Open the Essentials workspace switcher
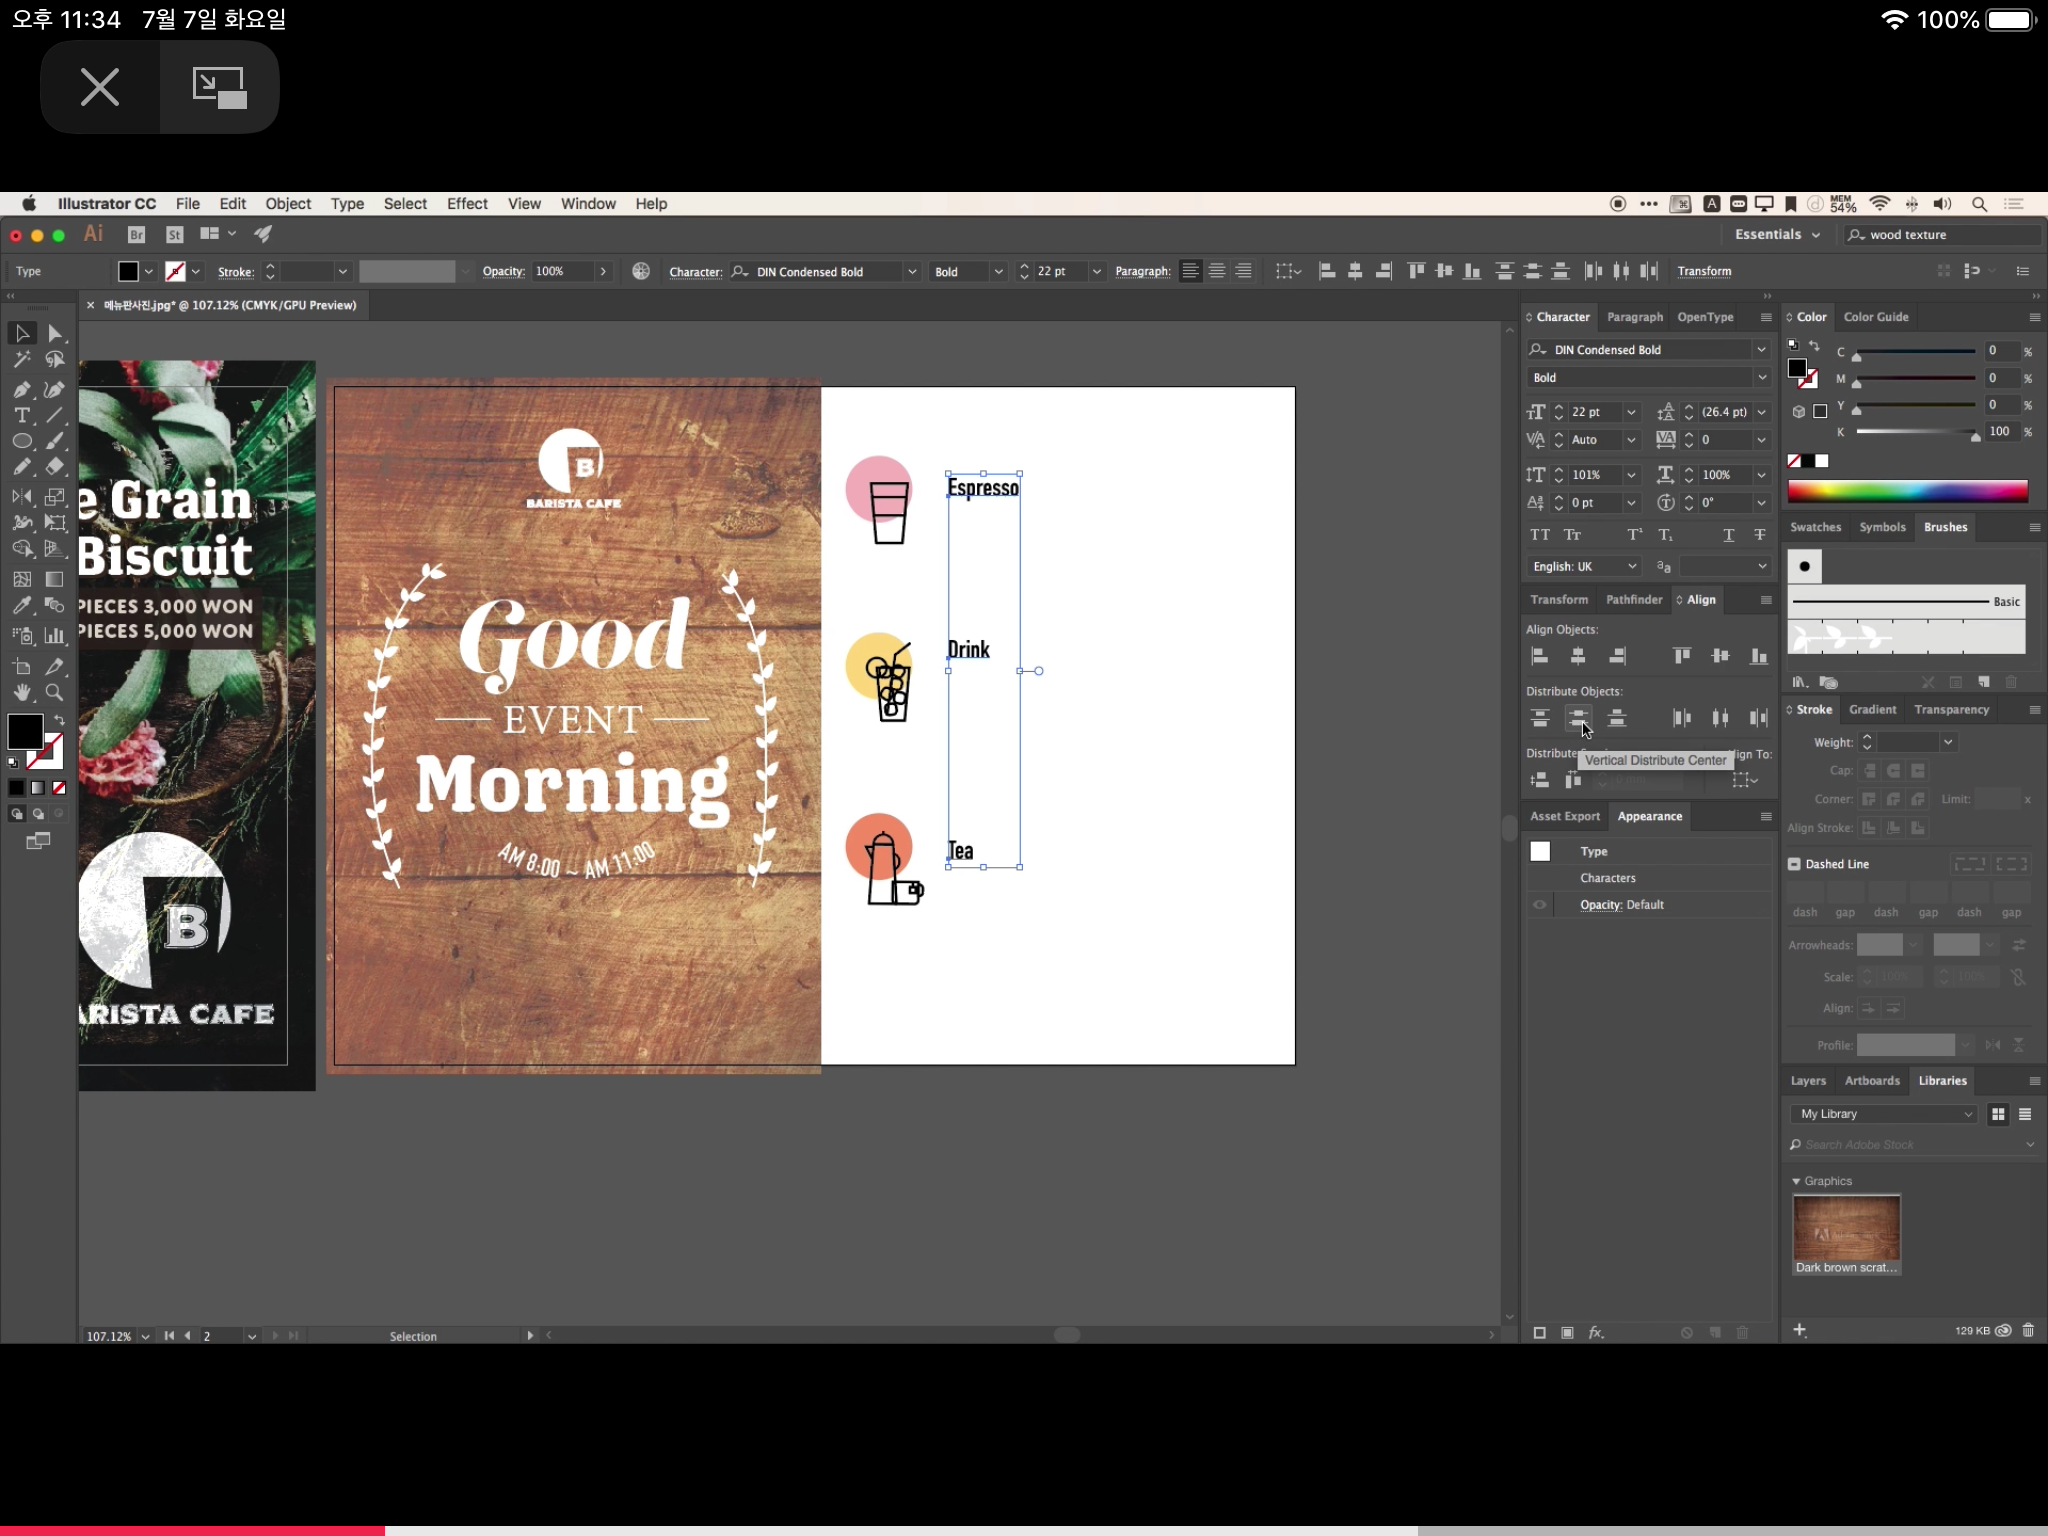 1777,234
